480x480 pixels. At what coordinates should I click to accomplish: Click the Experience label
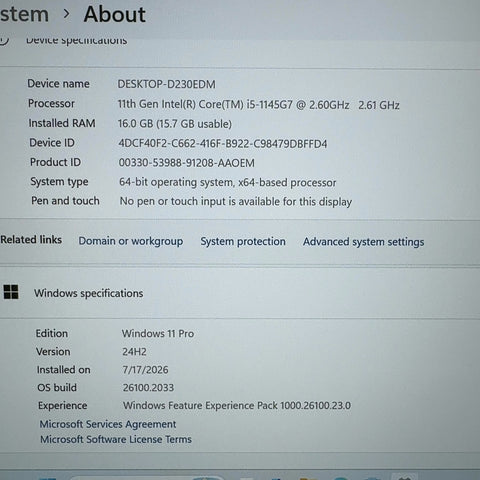point(63,405)
